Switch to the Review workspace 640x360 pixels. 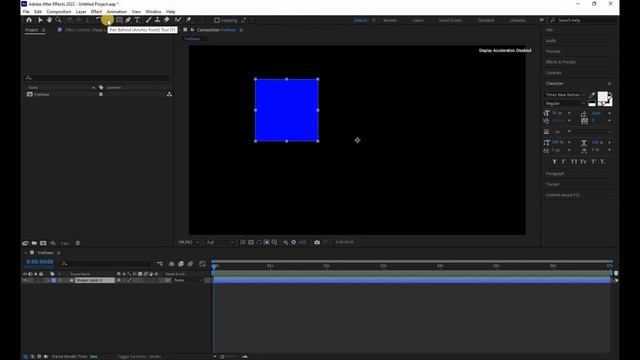390,20
